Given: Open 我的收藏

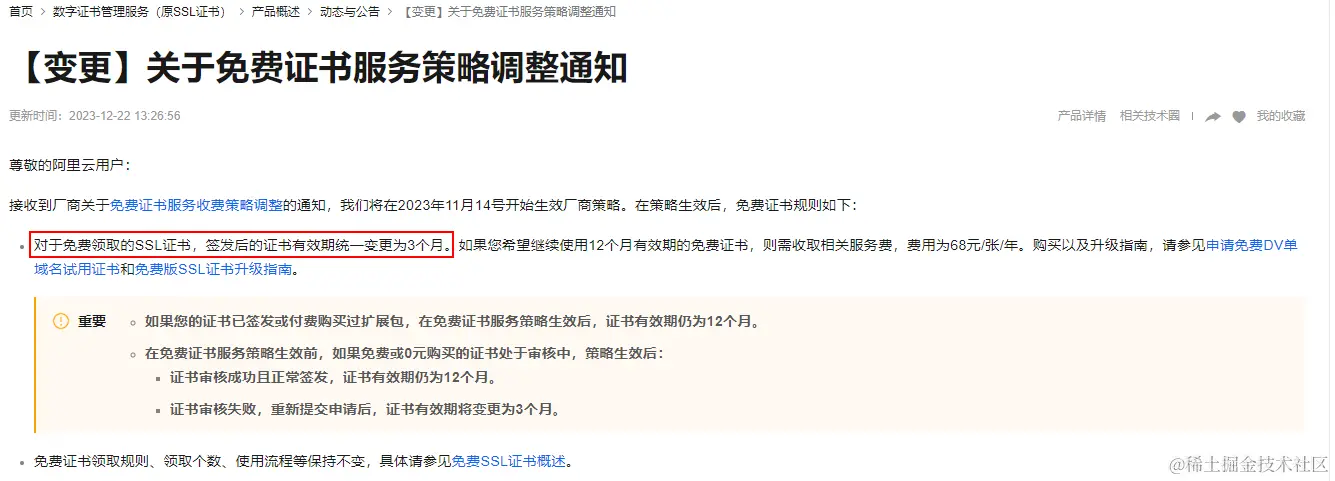Looking at the screenshot, I should (x=1281, y=116).
